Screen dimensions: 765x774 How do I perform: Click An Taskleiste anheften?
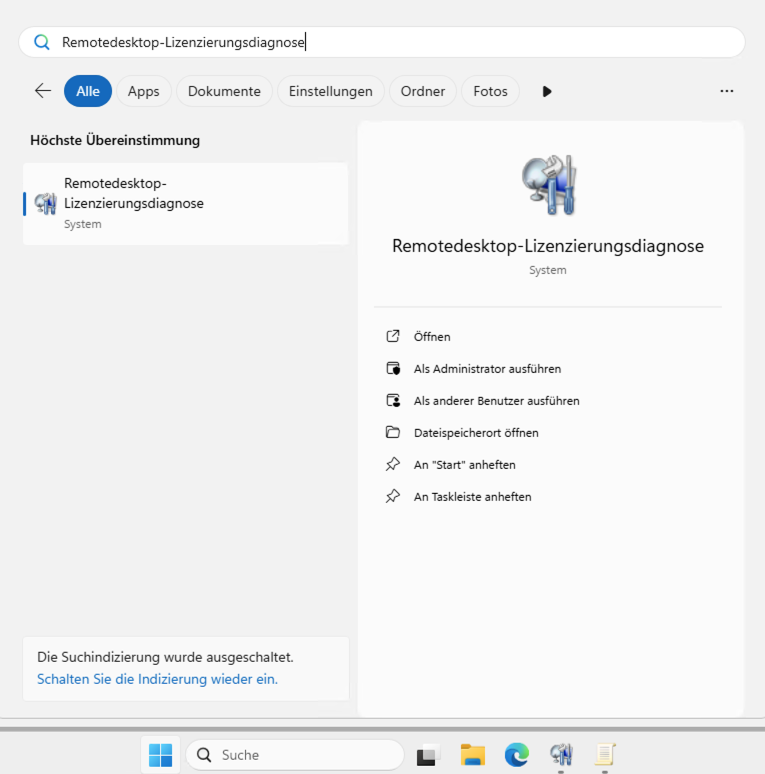(x=472, y=497)
